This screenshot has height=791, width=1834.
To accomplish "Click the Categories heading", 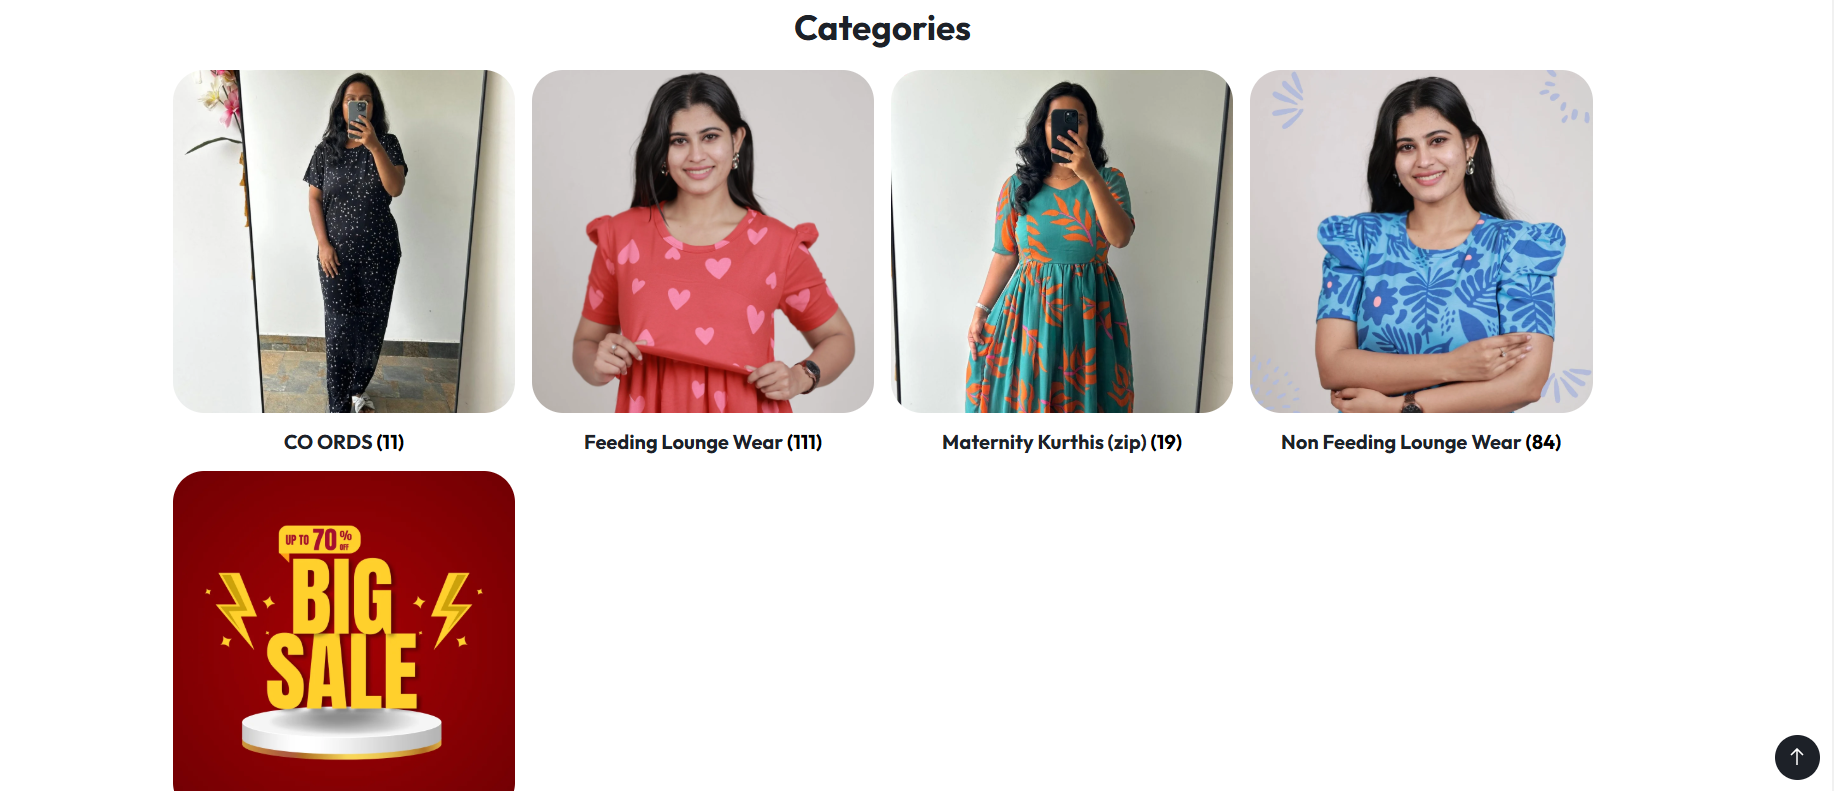I will (x=882, y=29).
